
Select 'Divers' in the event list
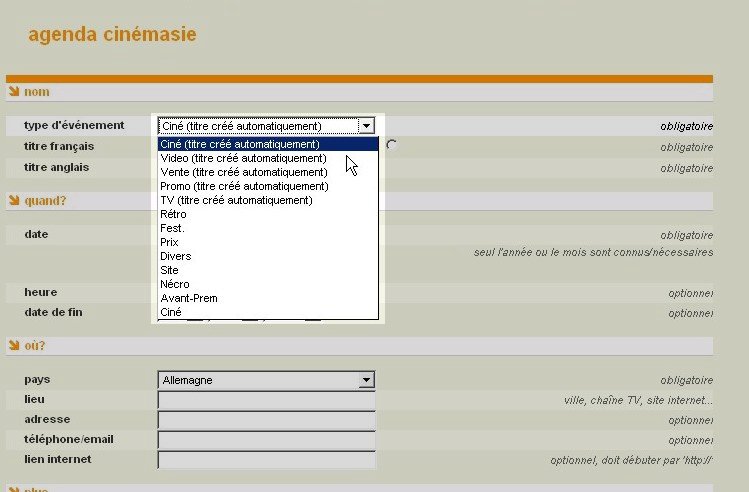tap(175, 256)
